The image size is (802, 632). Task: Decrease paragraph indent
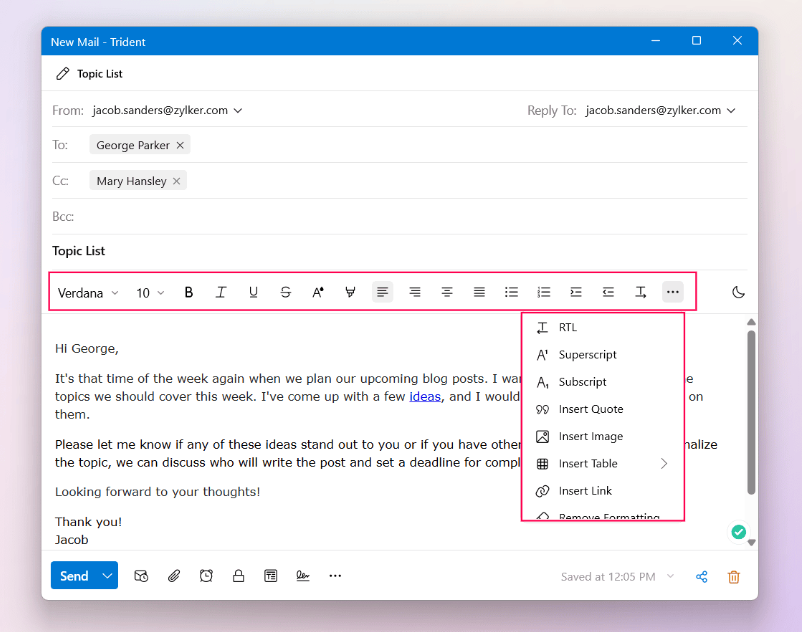click(x=608, y=292)
